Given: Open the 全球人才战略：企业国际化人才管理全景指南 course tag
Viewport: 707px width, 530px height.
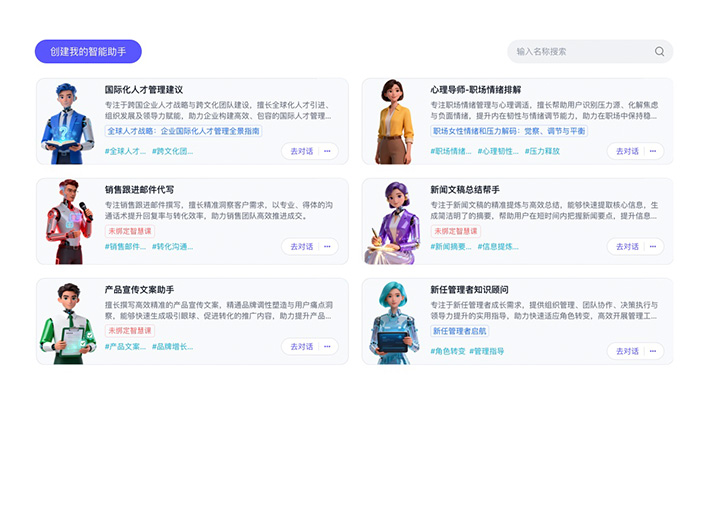Looking at the screenshot, I should [184, 131].
